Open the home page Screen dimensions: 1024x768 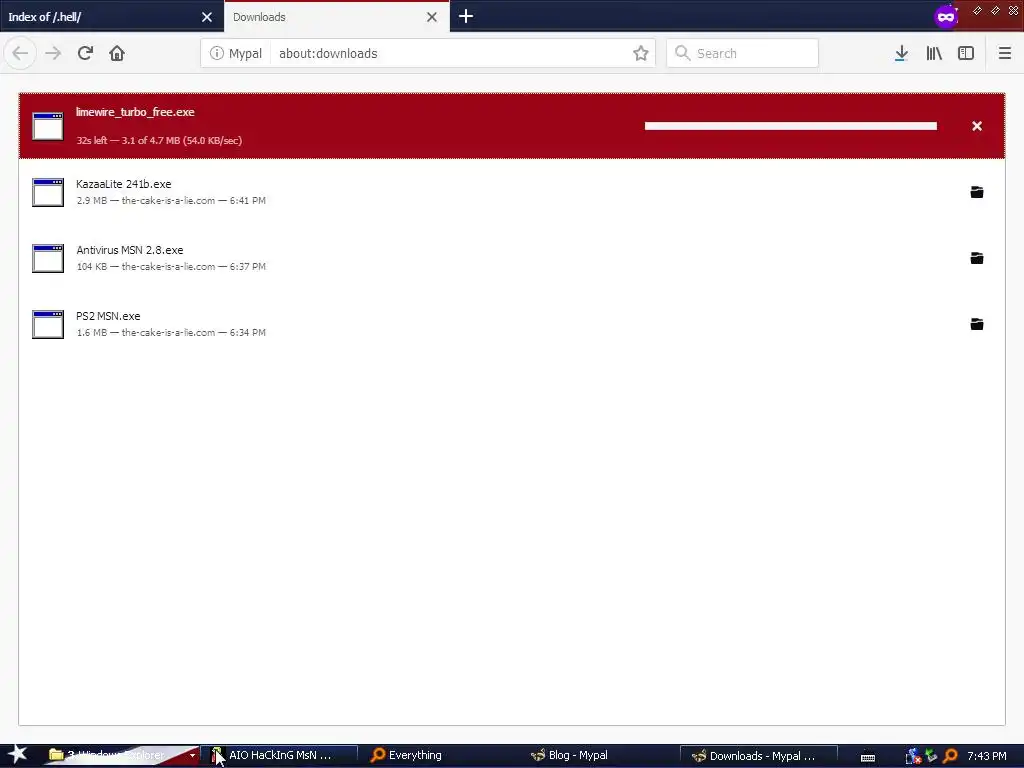click(117, 53)
